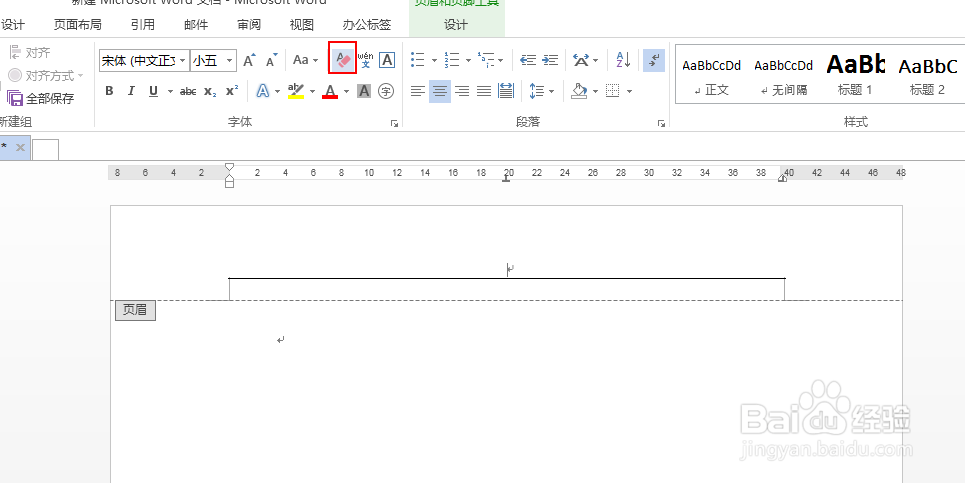Open new blank document tab
This screenshot has height=483, width=965.
[x=46, y=150]
